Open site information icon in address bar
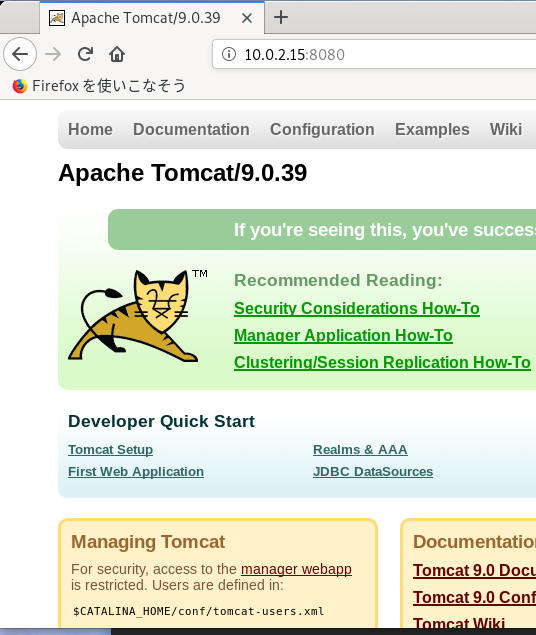The height and width of the screenshot is (635, 536). 229,54
